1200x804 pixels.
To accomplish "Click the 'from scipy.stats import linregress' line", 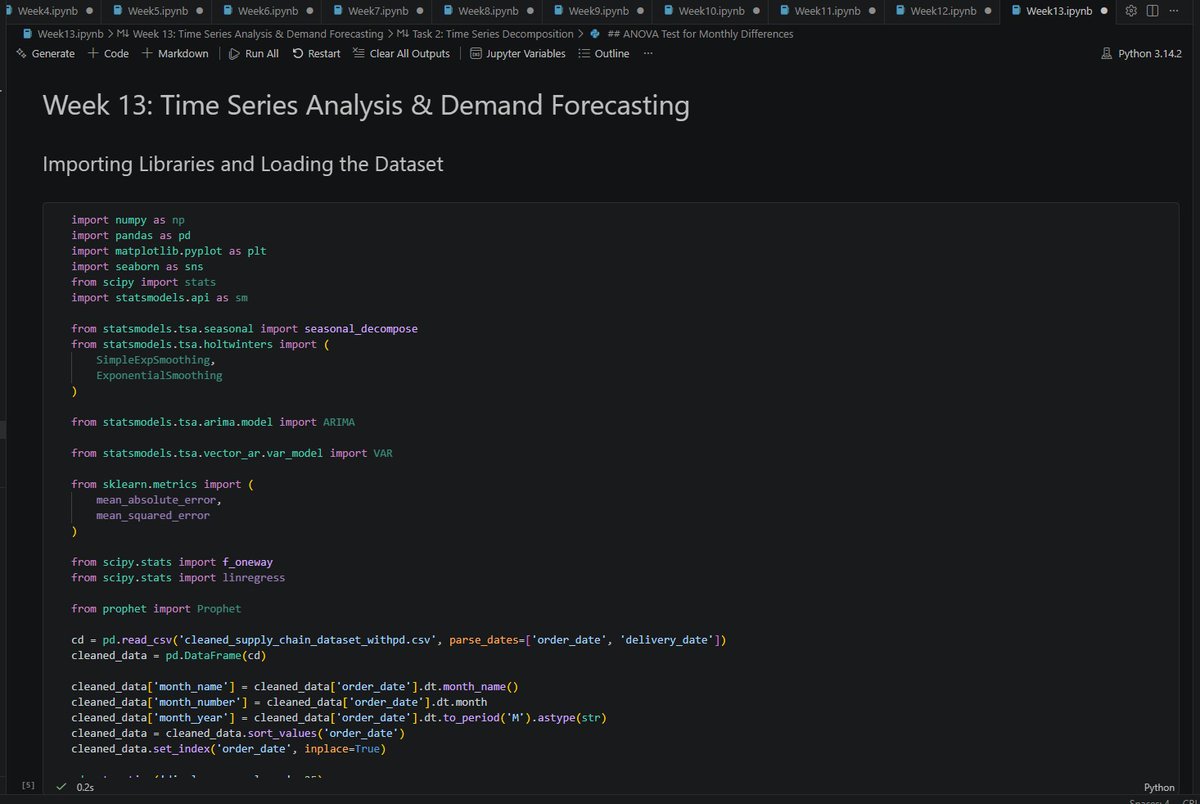I will click(x=178, y=577).
